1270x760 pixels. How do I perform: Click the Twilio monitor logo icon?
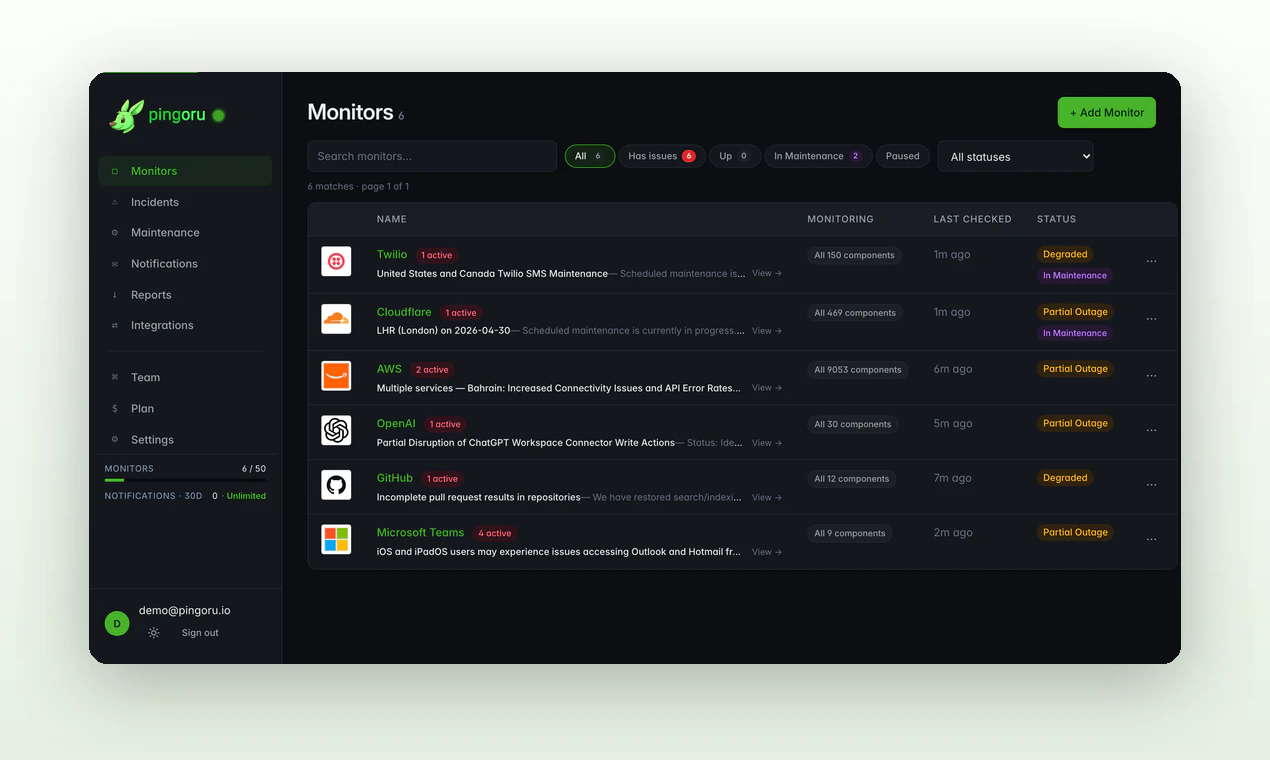[335, 261]
